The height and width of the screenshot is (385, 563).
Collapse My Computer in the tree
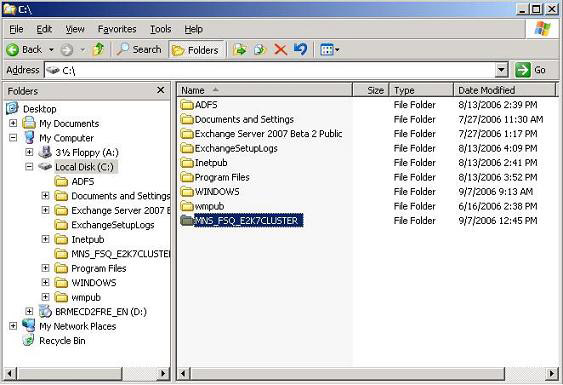pyautogui.click(x=13, y=138)
